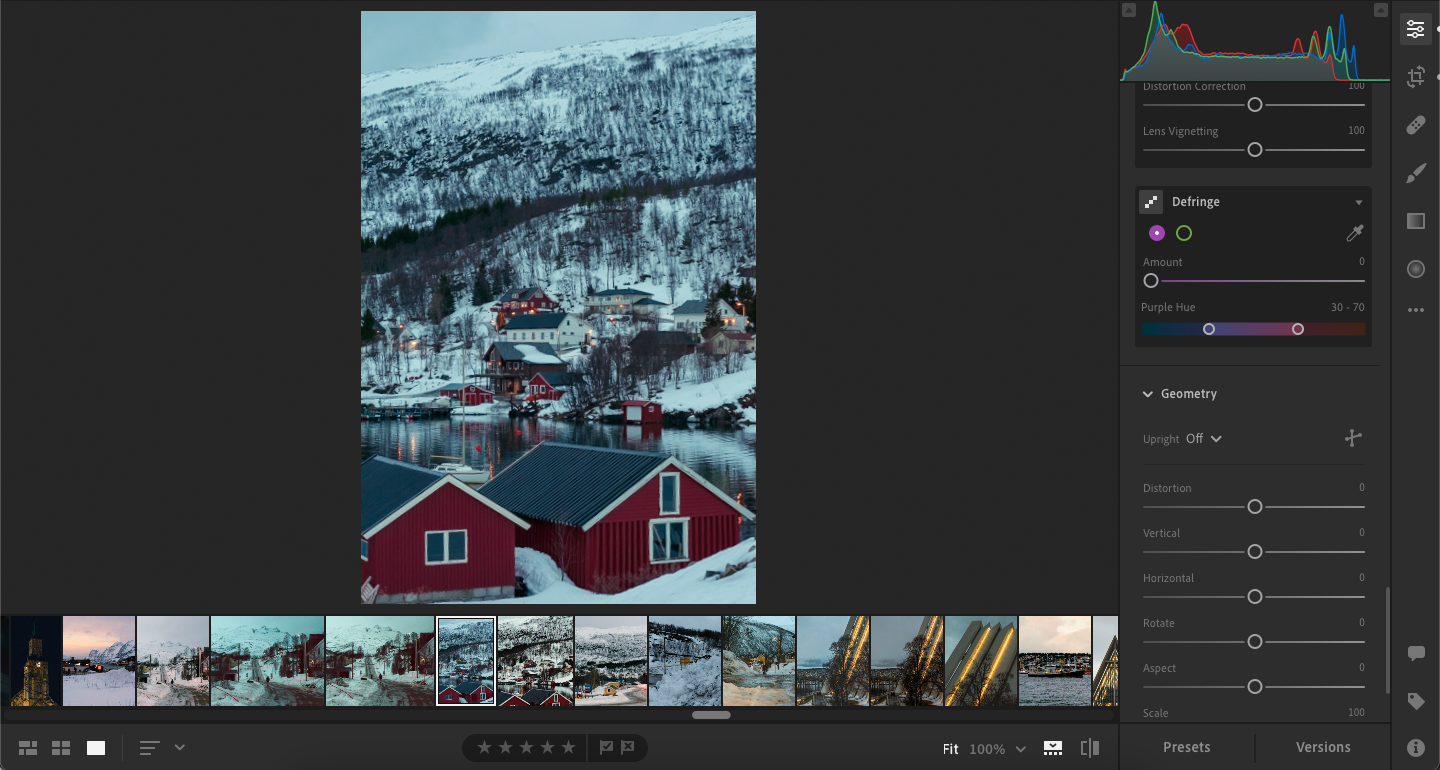
Task: Select the green defringe radio circle
Action: pyautogui.click(x=1184, y=233)
